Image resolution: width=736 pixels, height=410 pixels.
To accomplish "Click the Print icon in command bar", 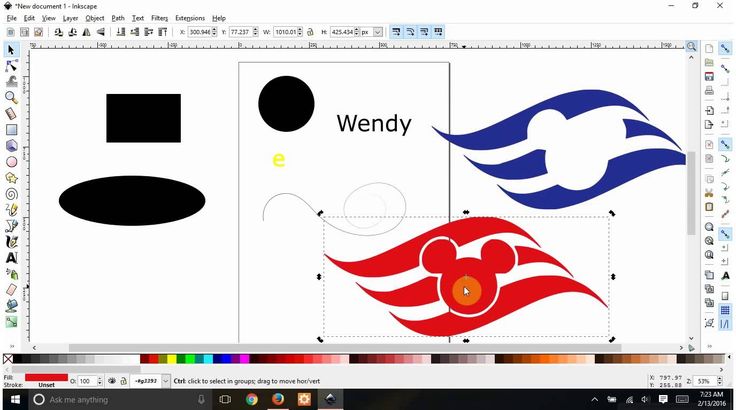I will [x=709, y=91].
